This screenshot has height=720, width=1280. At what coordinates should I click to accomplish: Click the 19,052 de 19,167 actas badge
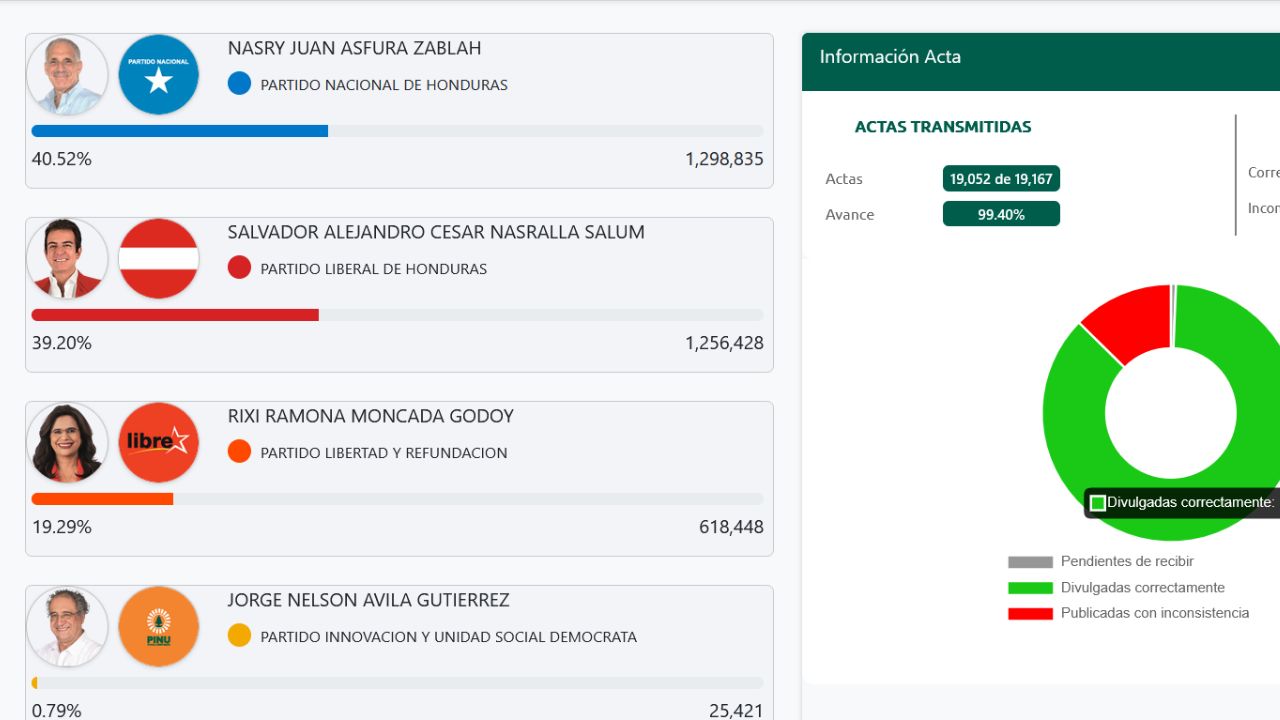[x=1001, y=178]
